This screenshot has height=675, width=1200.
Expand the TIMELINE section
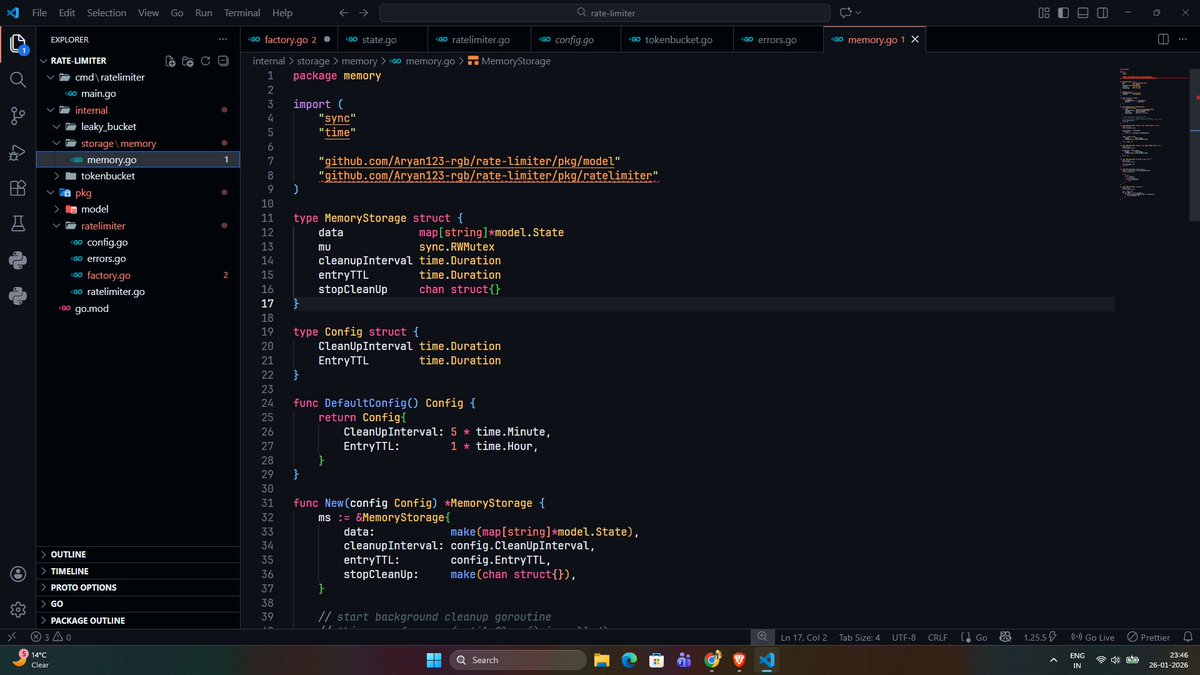(x=138, y=571)
